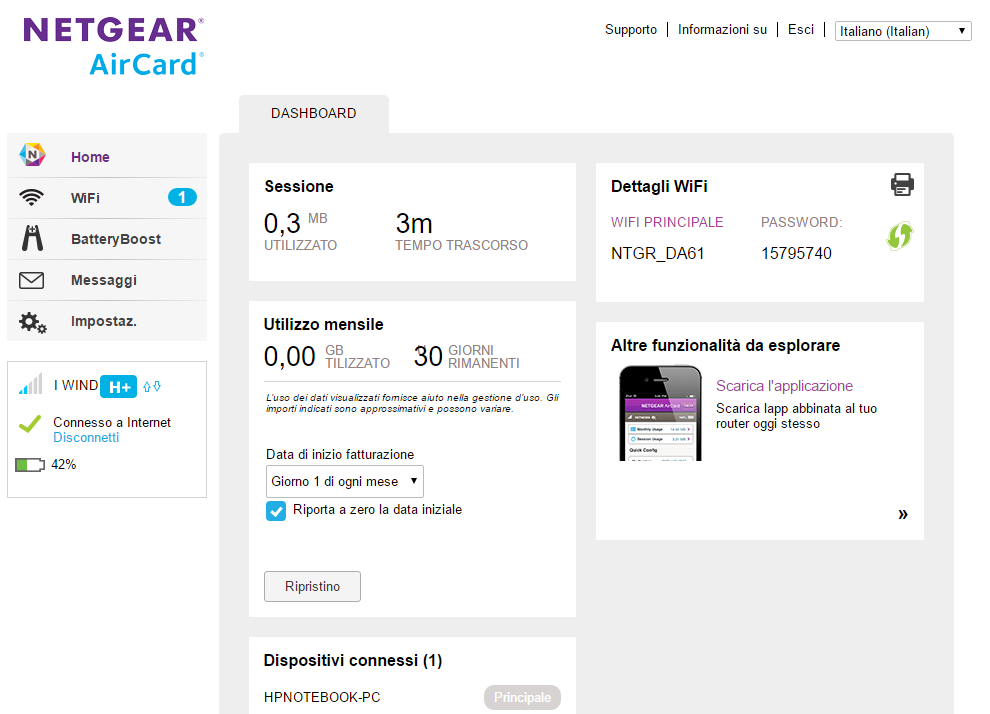
Task: Click the green connected checkmark icon
Action: 30,424
